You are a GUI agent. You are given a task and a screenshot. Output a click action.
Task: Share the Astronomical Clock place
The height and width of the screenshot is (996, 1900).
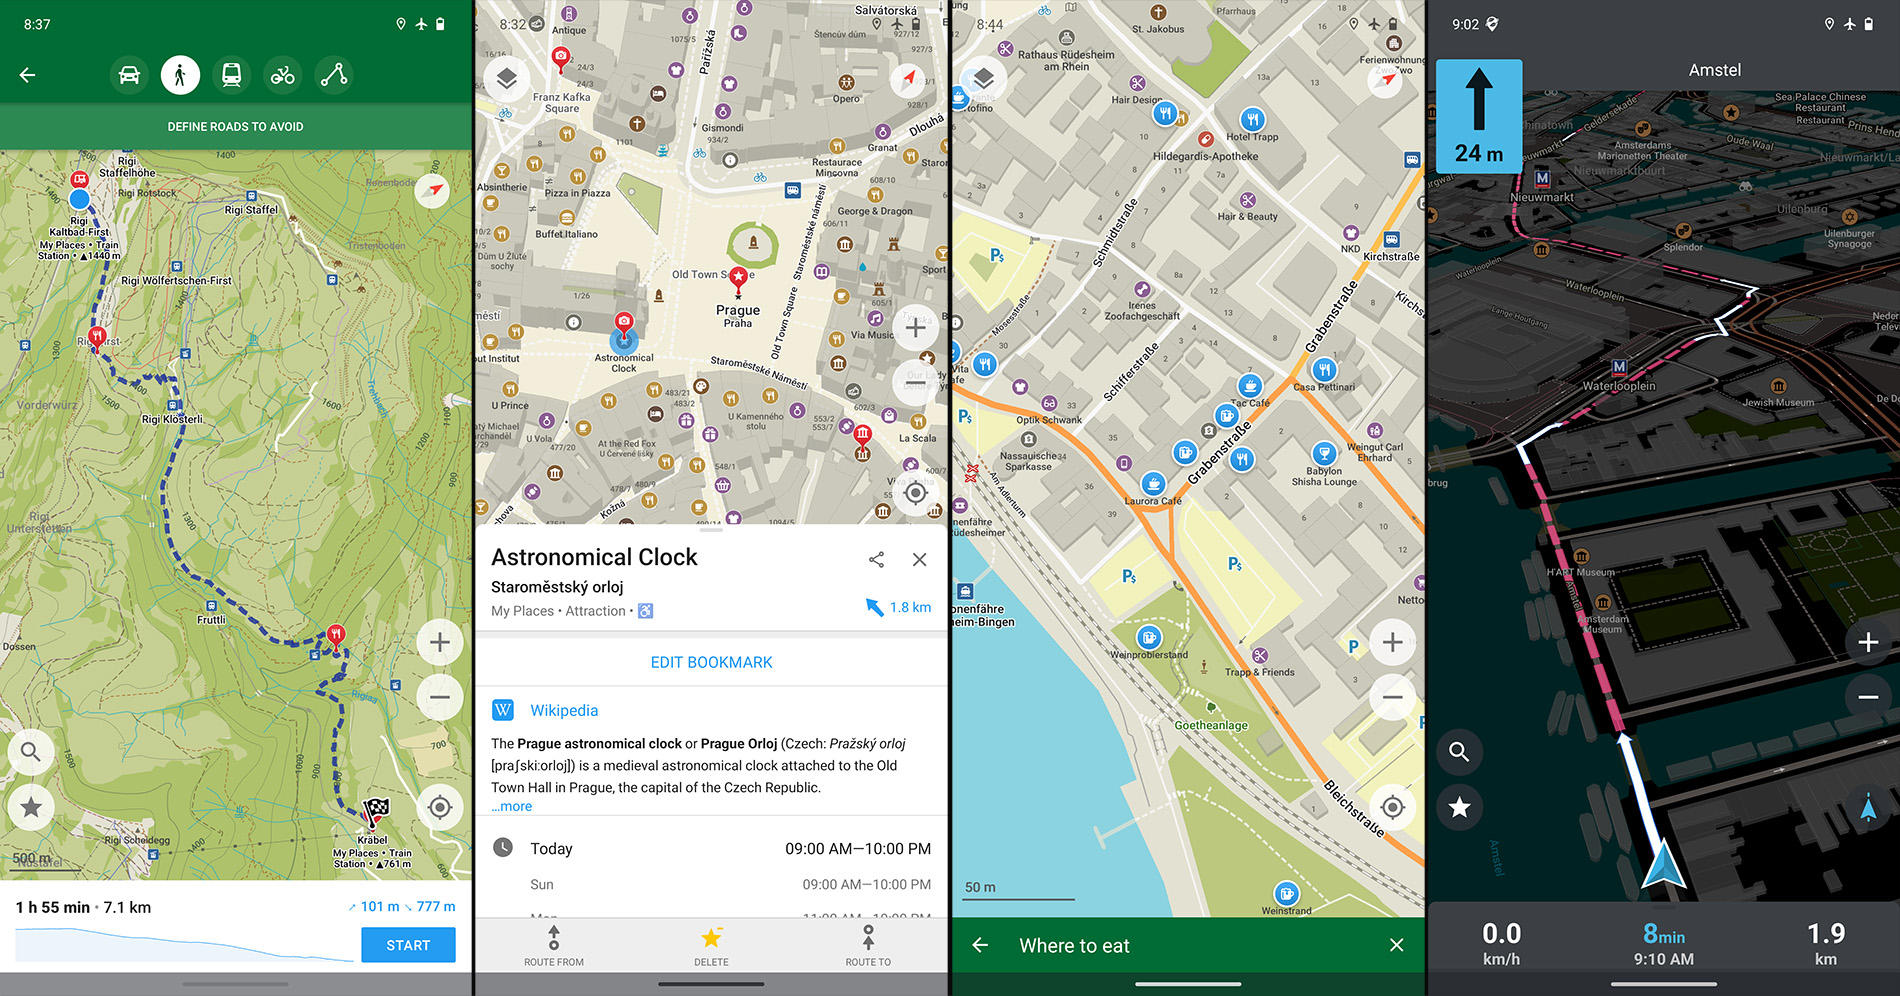click(x=877, y=559)
